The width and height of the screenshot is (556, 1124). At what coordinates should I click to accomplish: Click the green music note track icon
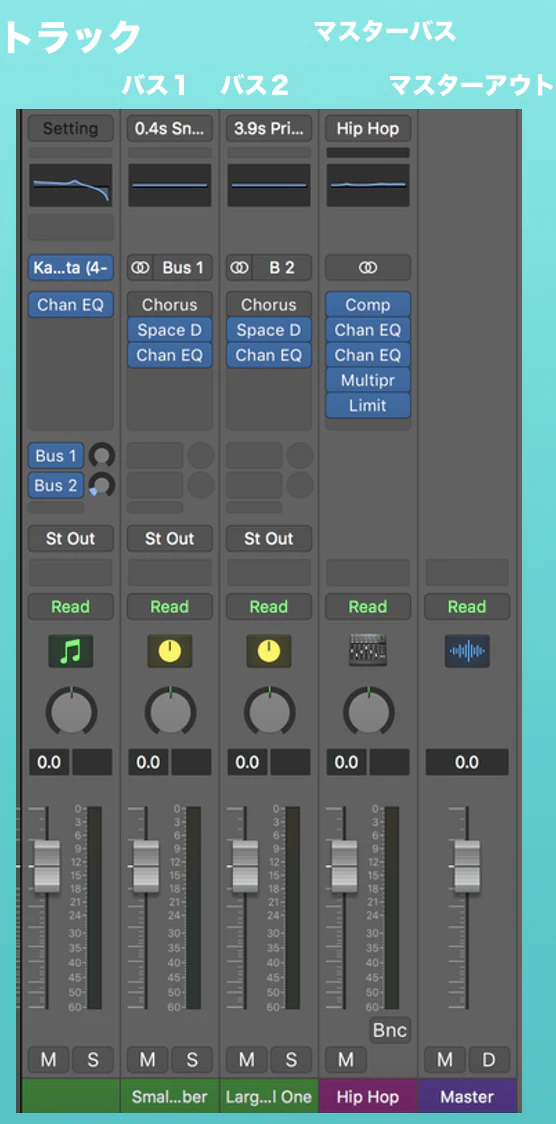pos(70,651)
